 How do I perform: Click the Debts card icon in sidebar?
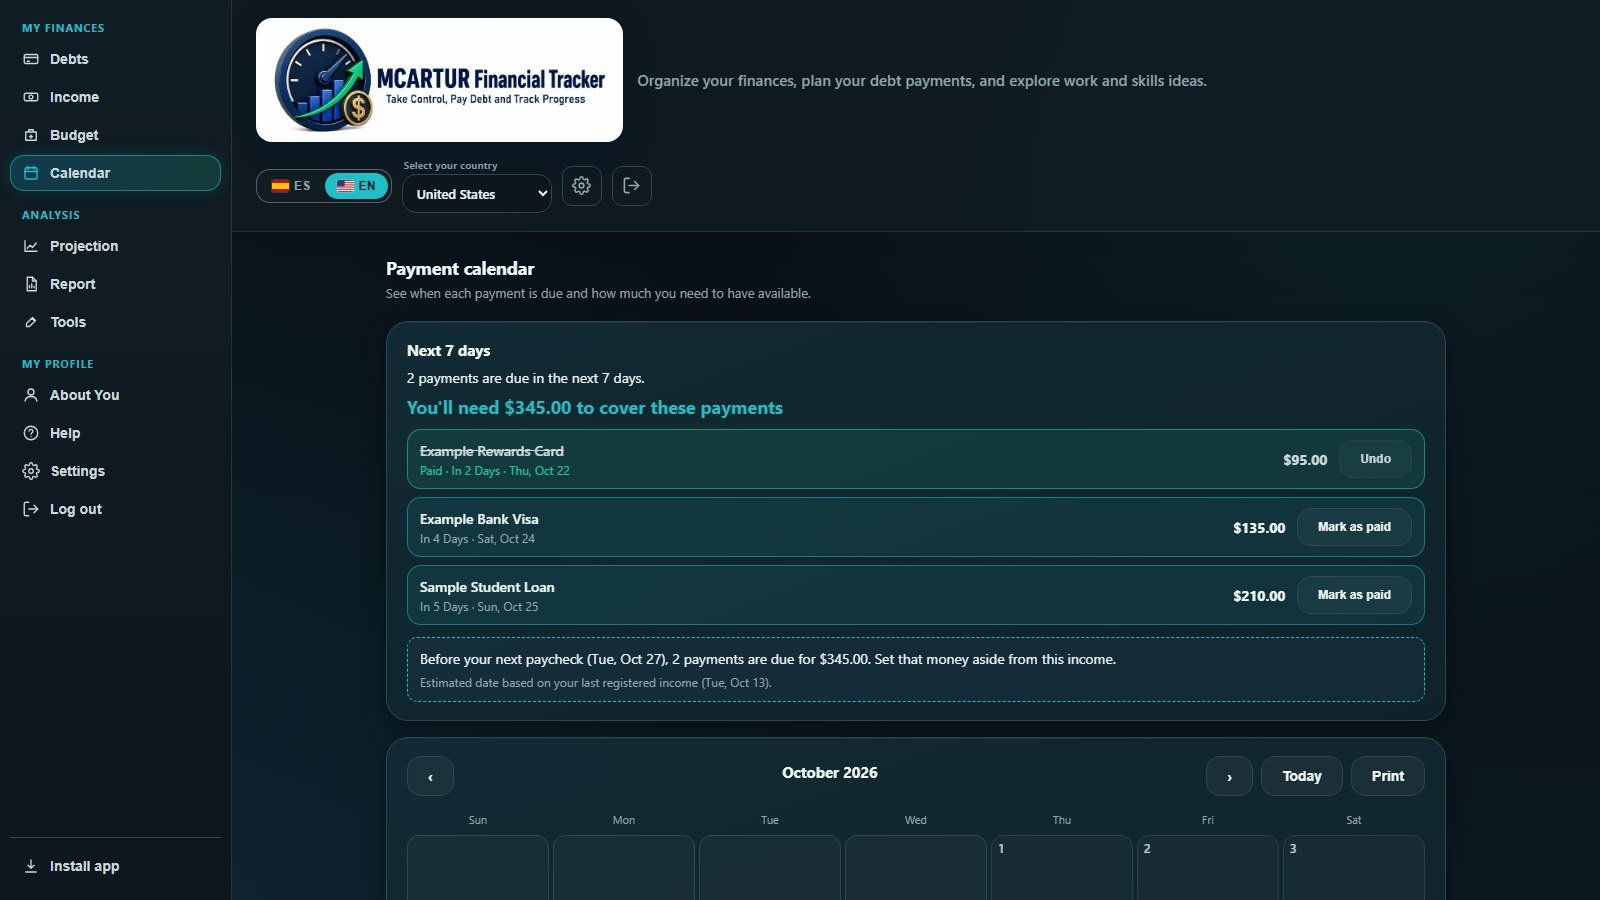(31, 59)
